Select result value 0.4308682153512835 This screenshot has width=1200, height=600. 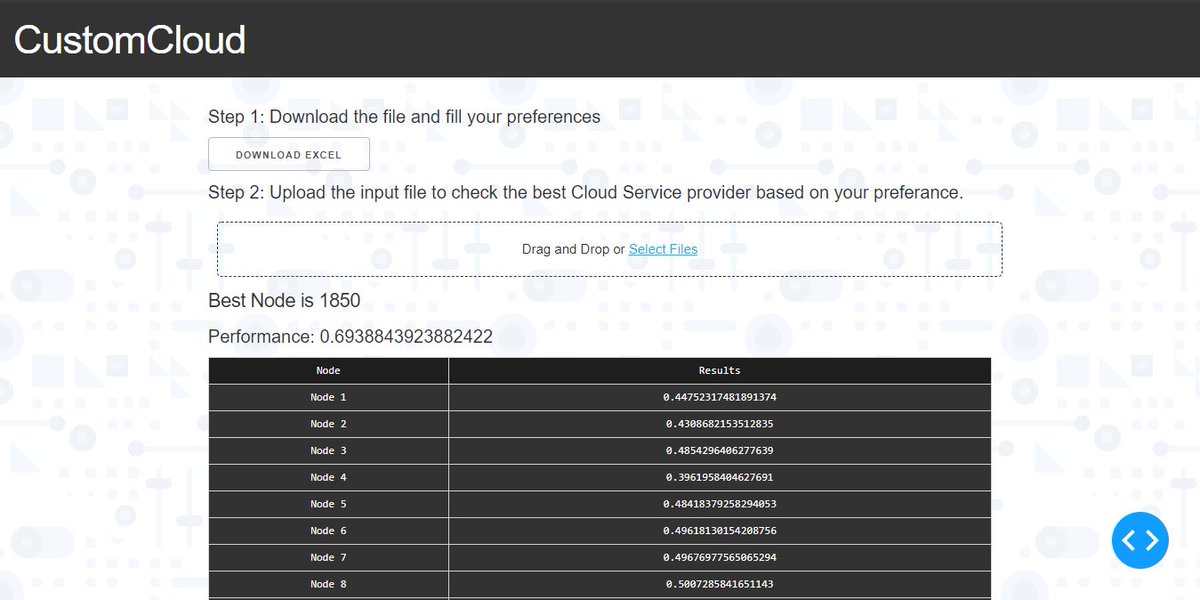[720, 424]
